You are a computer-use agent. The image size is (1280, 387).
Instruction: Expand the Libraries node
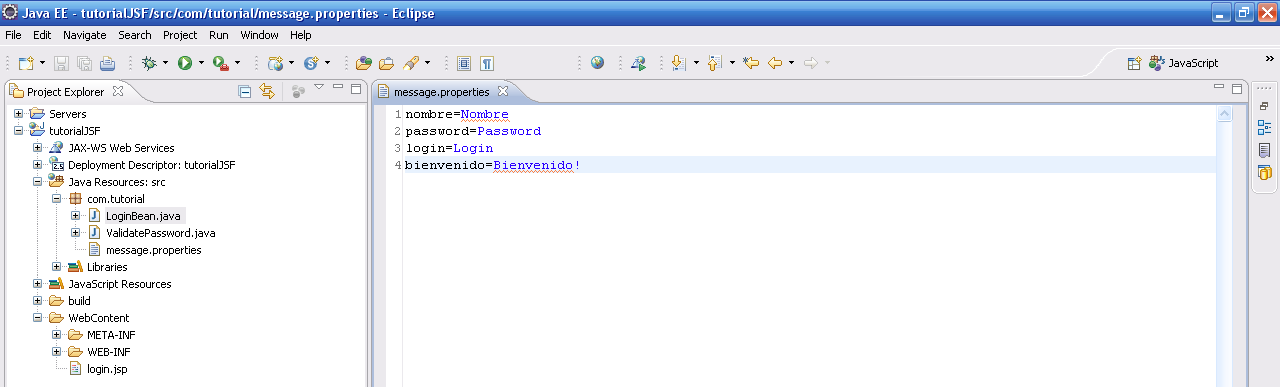tap(57, 267)
